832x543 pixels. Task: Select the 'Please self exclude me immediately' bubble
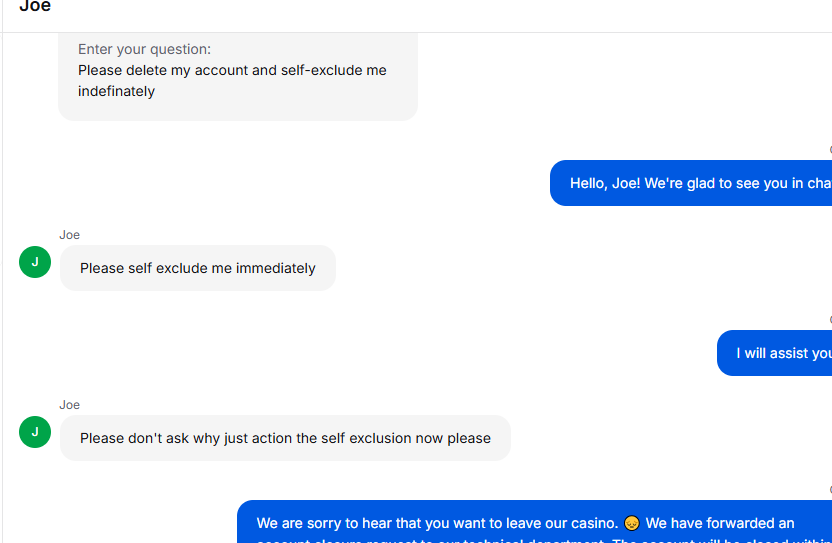(x=198, y=268)
